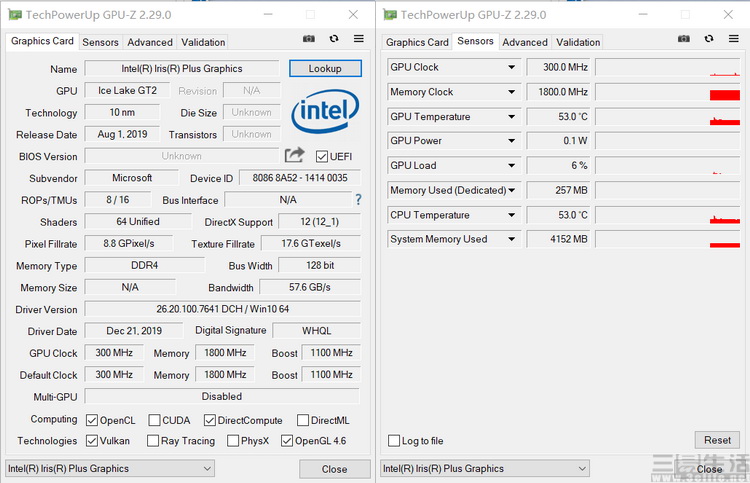
Task: Click the Reset button in Sensors window
Action: pyautogui.click(x=717, y=440)
